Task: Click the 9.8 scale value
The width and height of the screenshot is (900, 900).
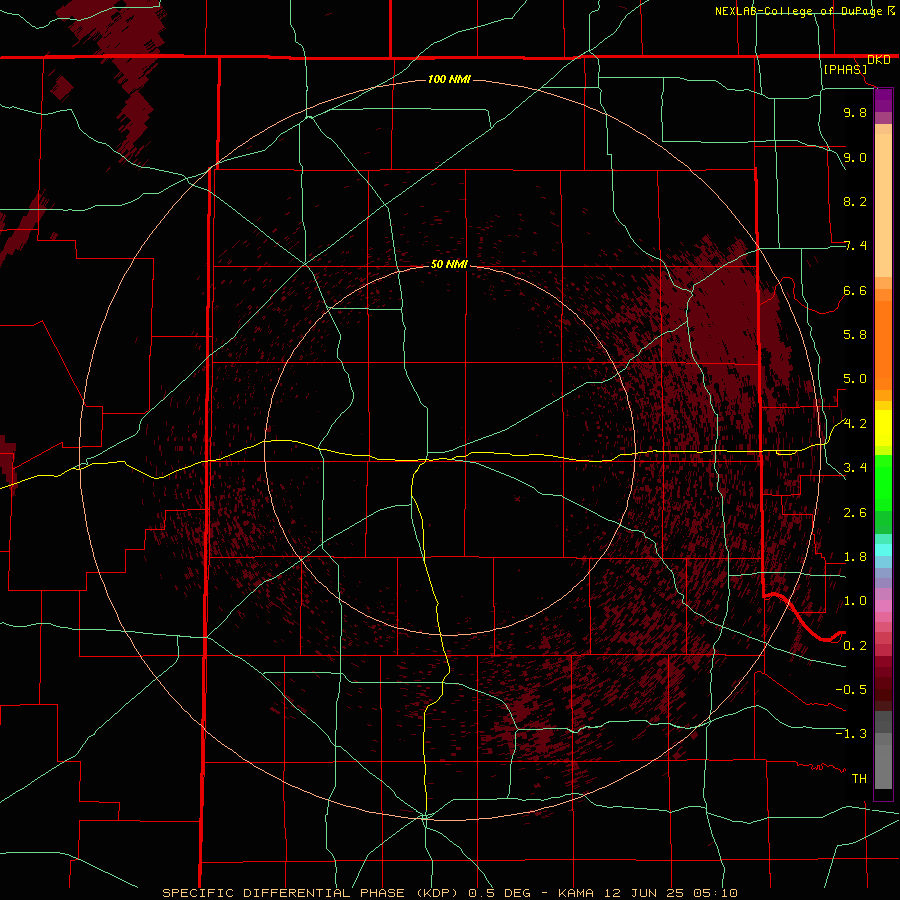Action: pos(855,112)
